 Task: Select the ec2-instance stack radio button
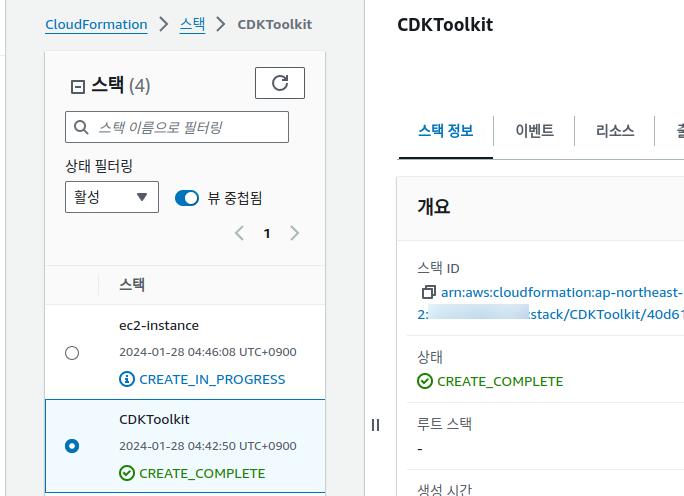(x=72, y=352)
